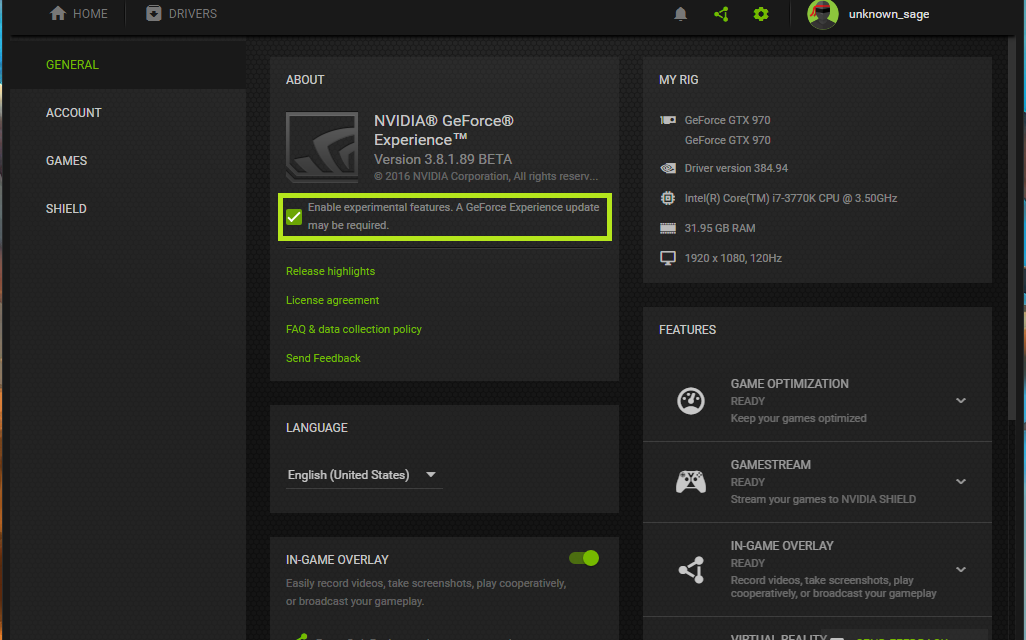This screenshot has height=640, width=1026.
Task: Open the notification bell
Action: 681,14
